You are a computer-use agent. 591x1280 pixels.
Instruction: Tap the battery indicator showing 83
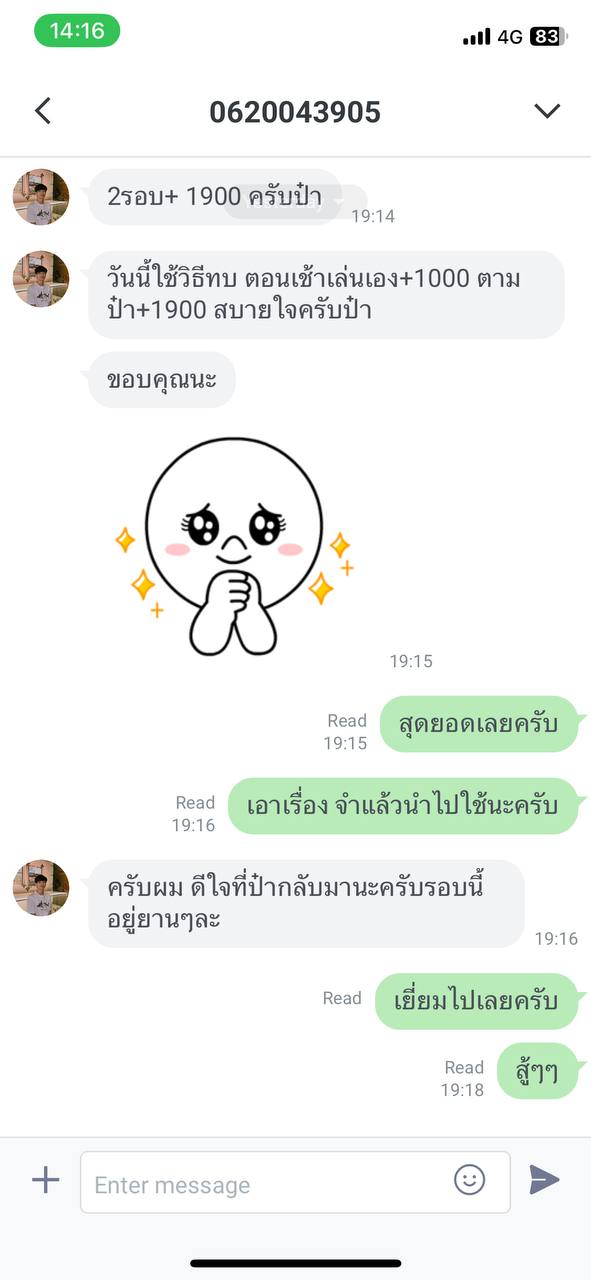point(549,37)
